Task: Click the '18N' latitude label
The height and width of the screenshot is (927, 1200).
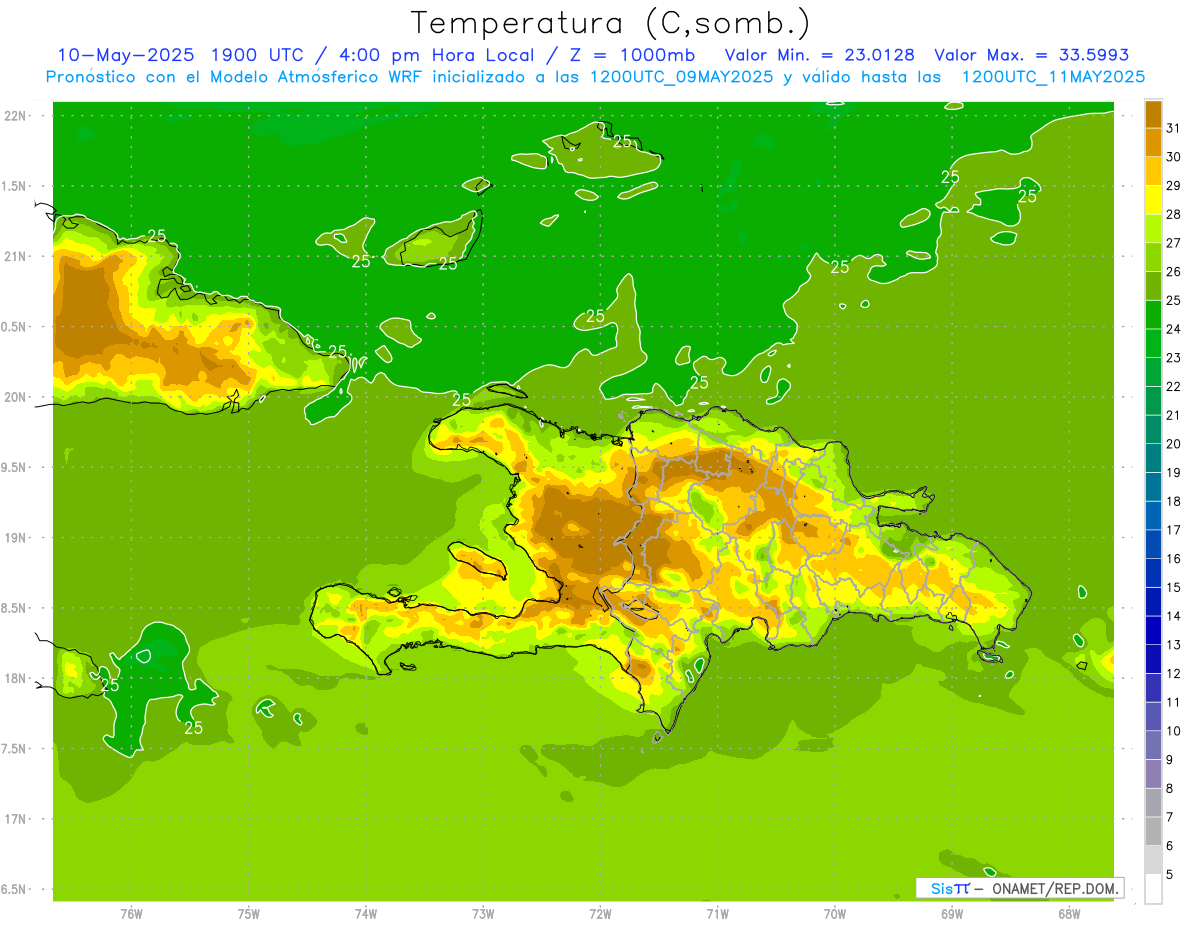Action: 15,678
